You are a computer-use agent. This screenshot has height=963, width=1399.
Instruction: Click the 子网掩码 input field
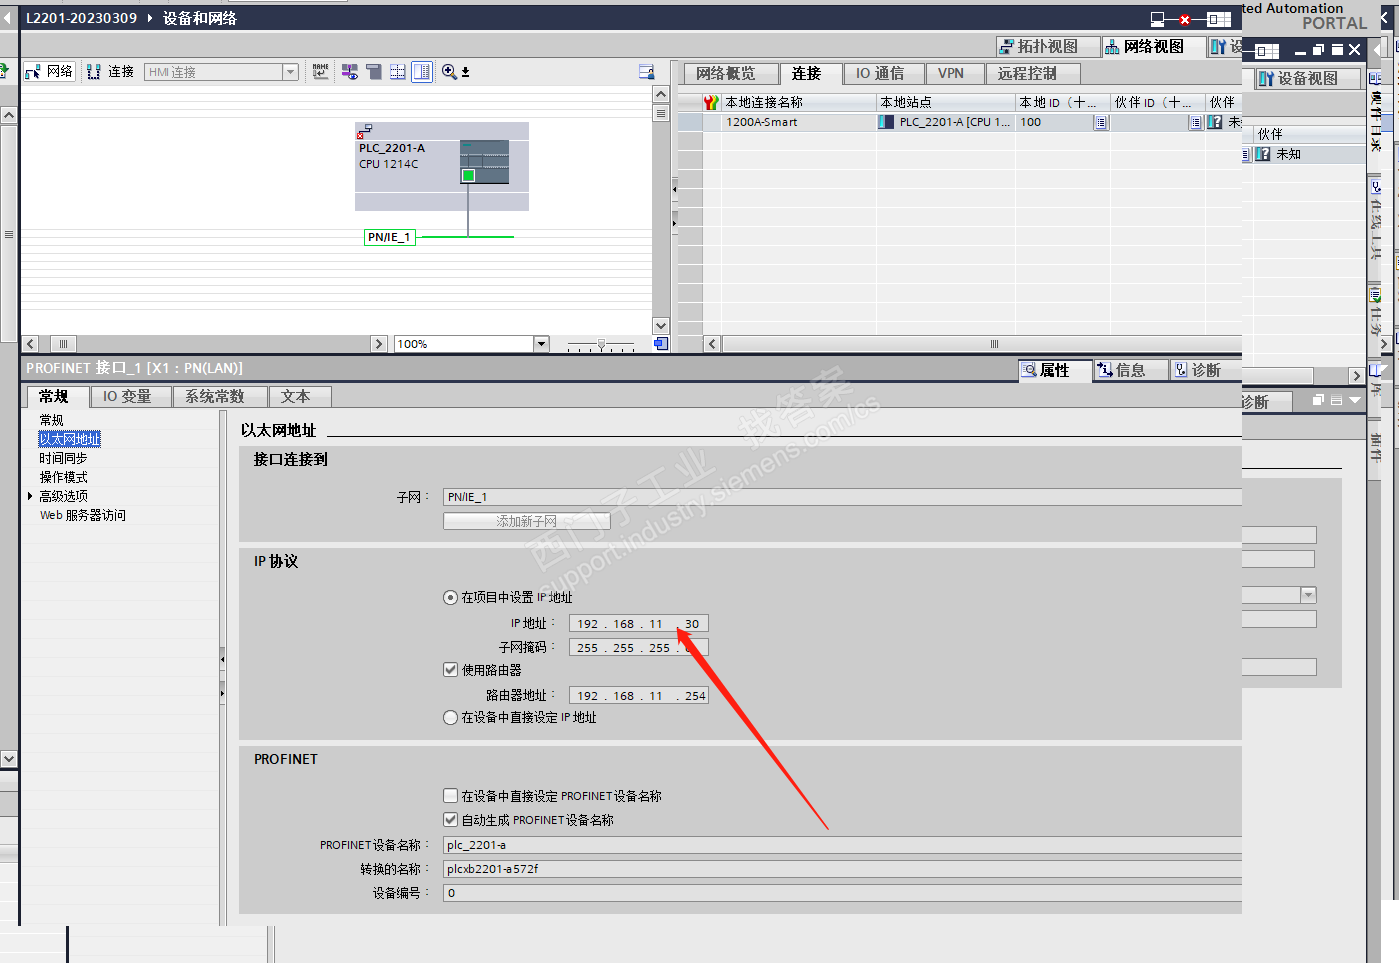coord(639,648)
